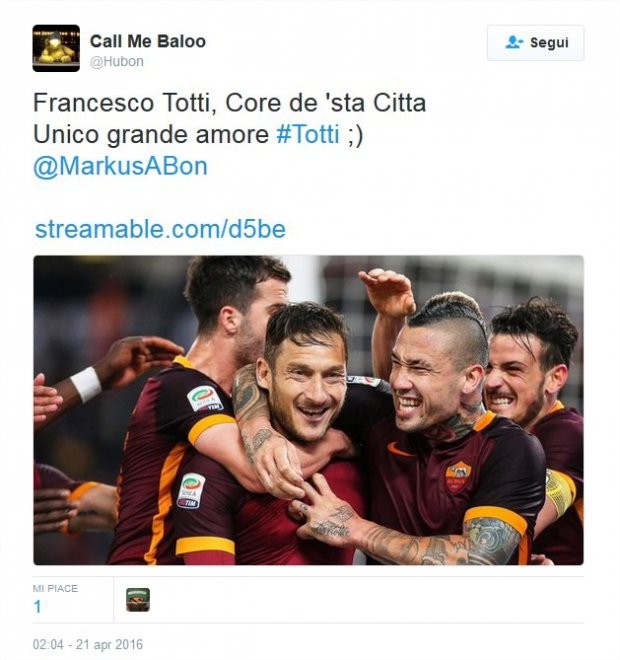Click the upper Serie A TIM sleeve patch
Screen dimensions: 620x660
205,399
